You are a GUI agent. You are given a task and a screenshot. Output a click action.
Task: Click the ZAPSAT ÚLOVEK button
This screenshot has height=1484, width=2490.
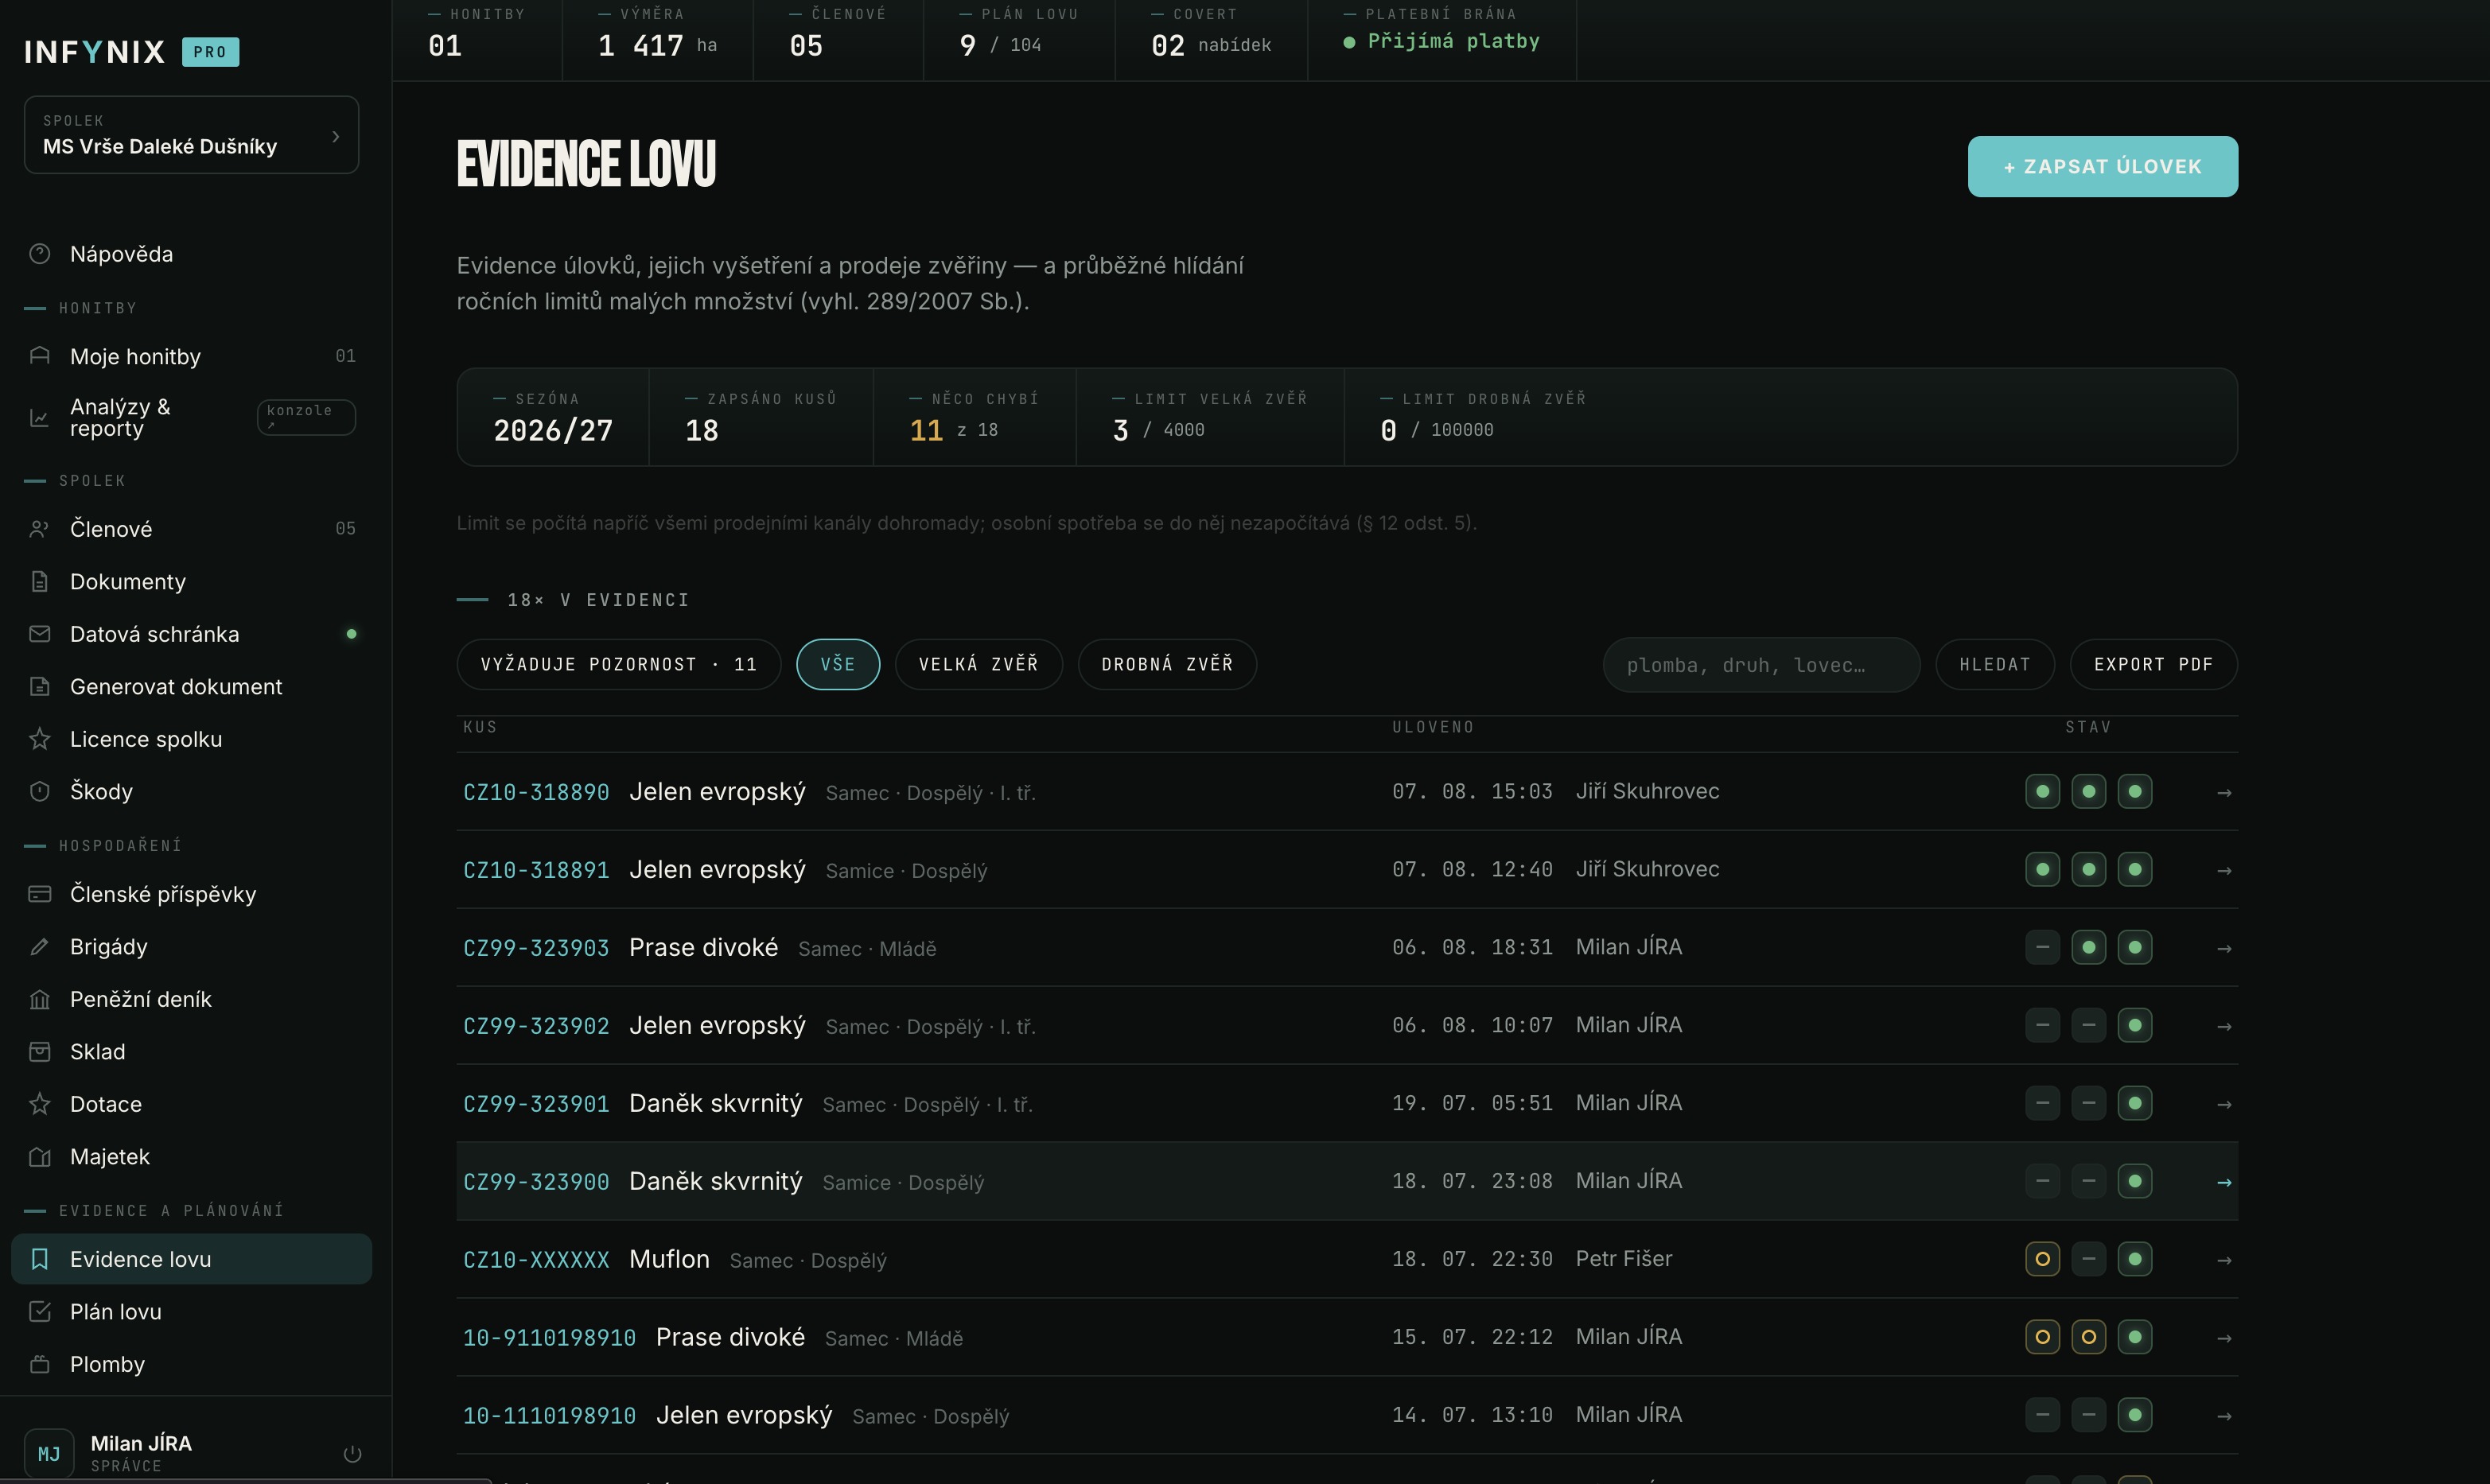(2102, 166)
